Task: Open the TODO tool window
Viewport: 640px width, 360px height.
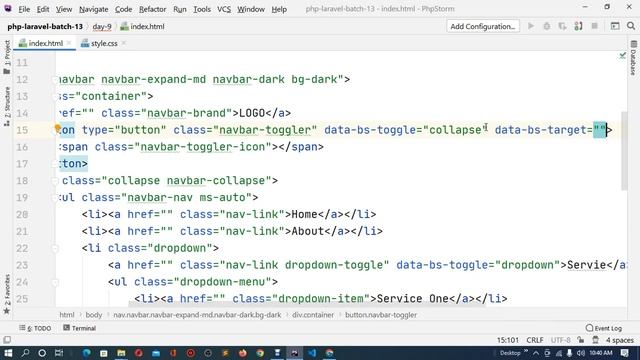Action: click(35, 328)
